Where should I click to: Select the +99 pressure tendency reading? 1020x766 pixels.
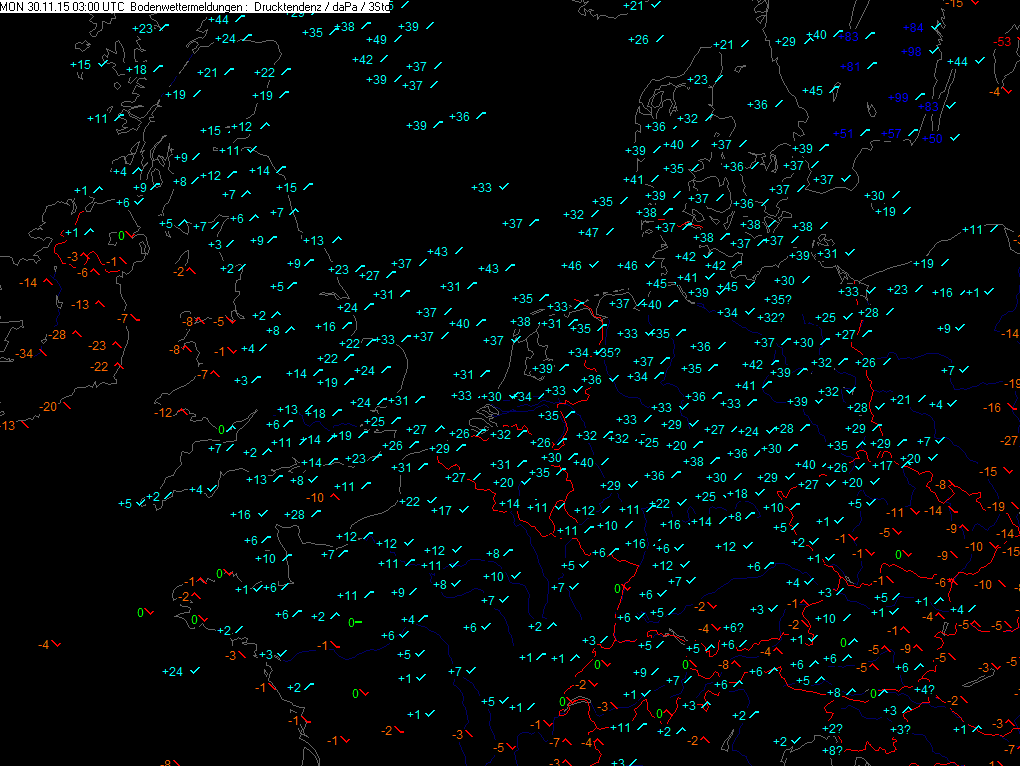(x=898, y=98)
